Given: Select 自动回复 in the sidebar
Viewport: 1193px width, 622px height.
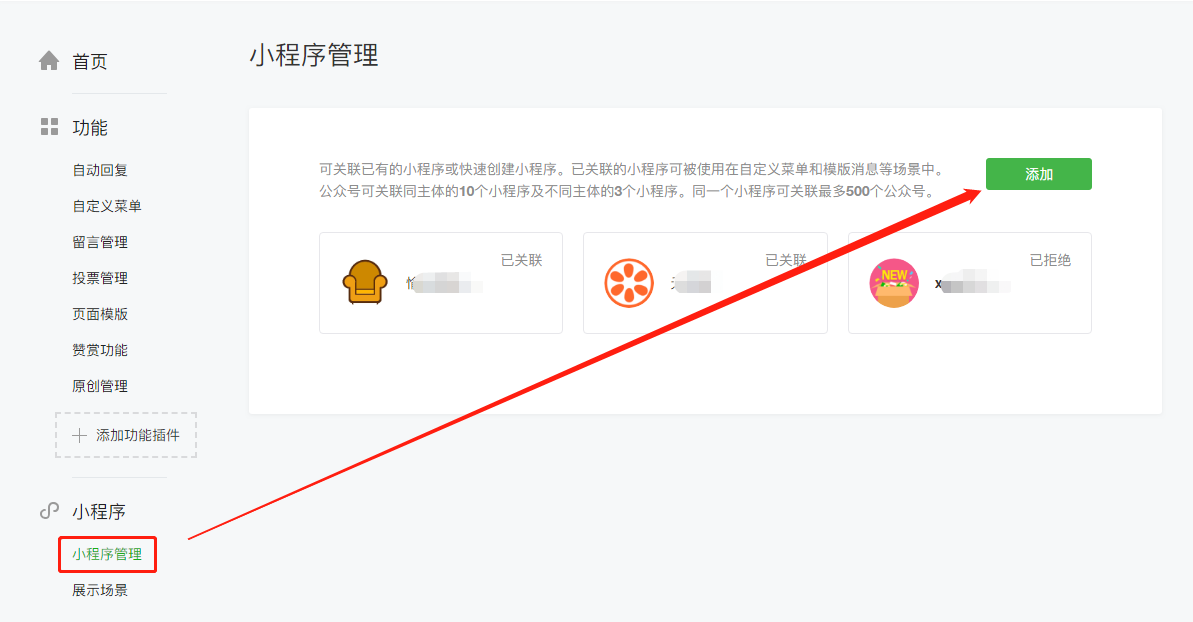Looking at the screenshot, I should point(100,170).
